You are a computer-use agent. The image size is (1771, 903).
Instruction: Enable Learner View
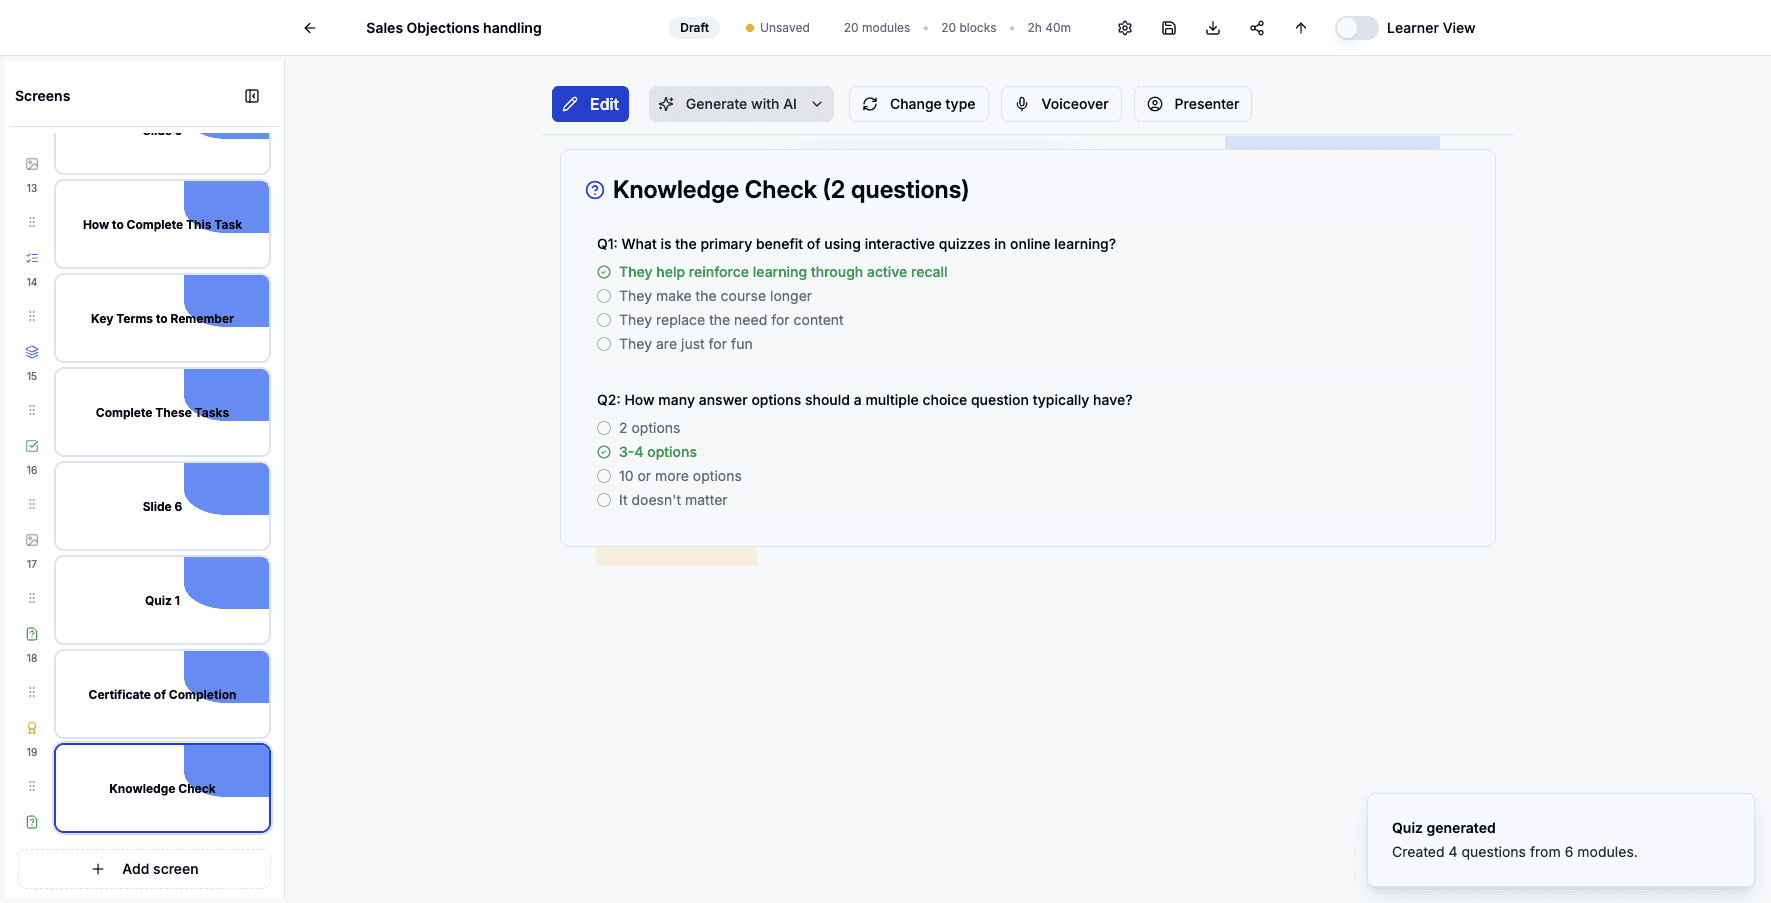(x=1356, y=27)
